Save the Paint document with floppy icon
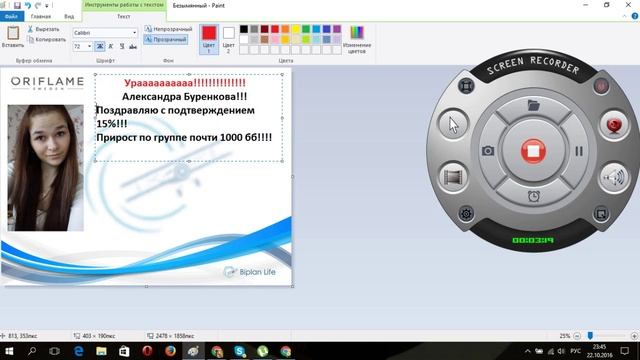640x360 pixels. [x=17, y=5]
